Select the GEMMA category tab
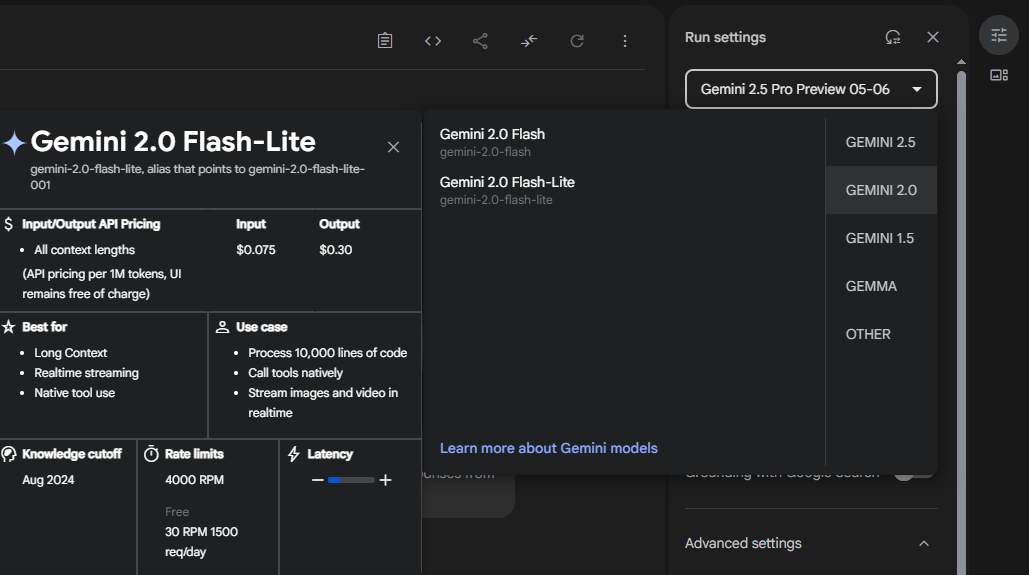The height and width of the screenshot is (575, 1029). pos(881,286)
